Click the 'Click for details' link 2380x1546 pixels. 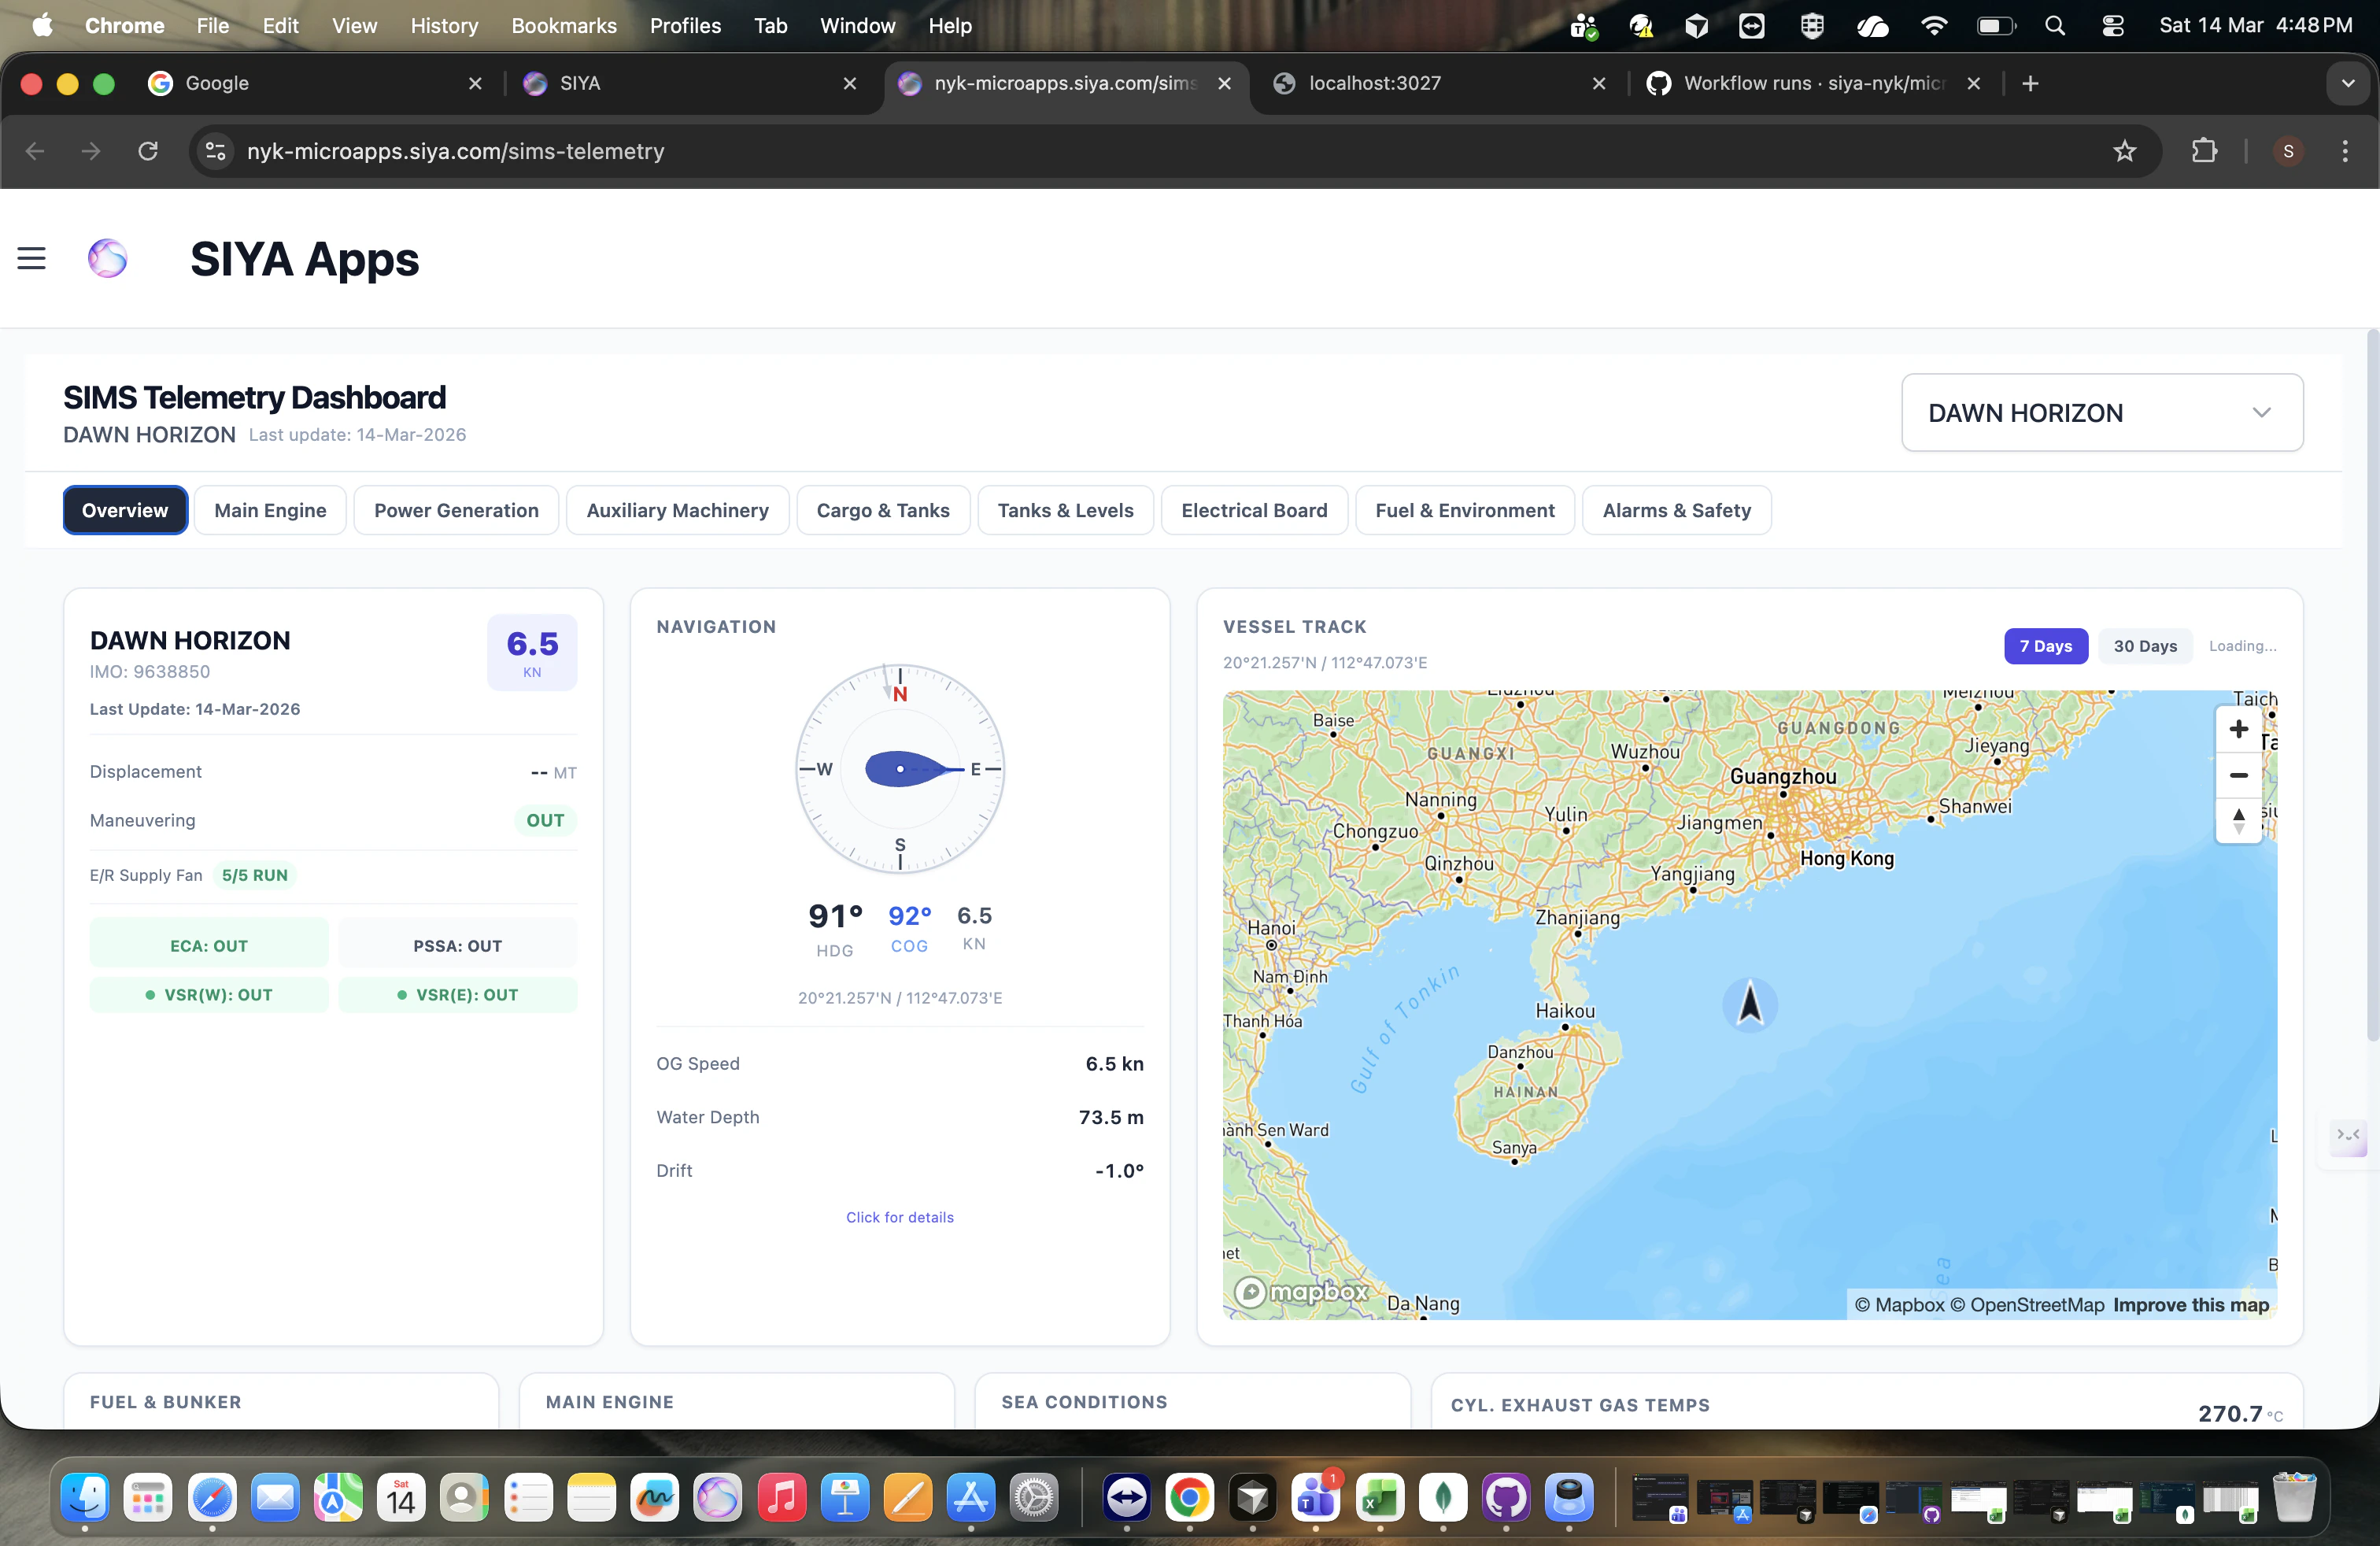899,1217
